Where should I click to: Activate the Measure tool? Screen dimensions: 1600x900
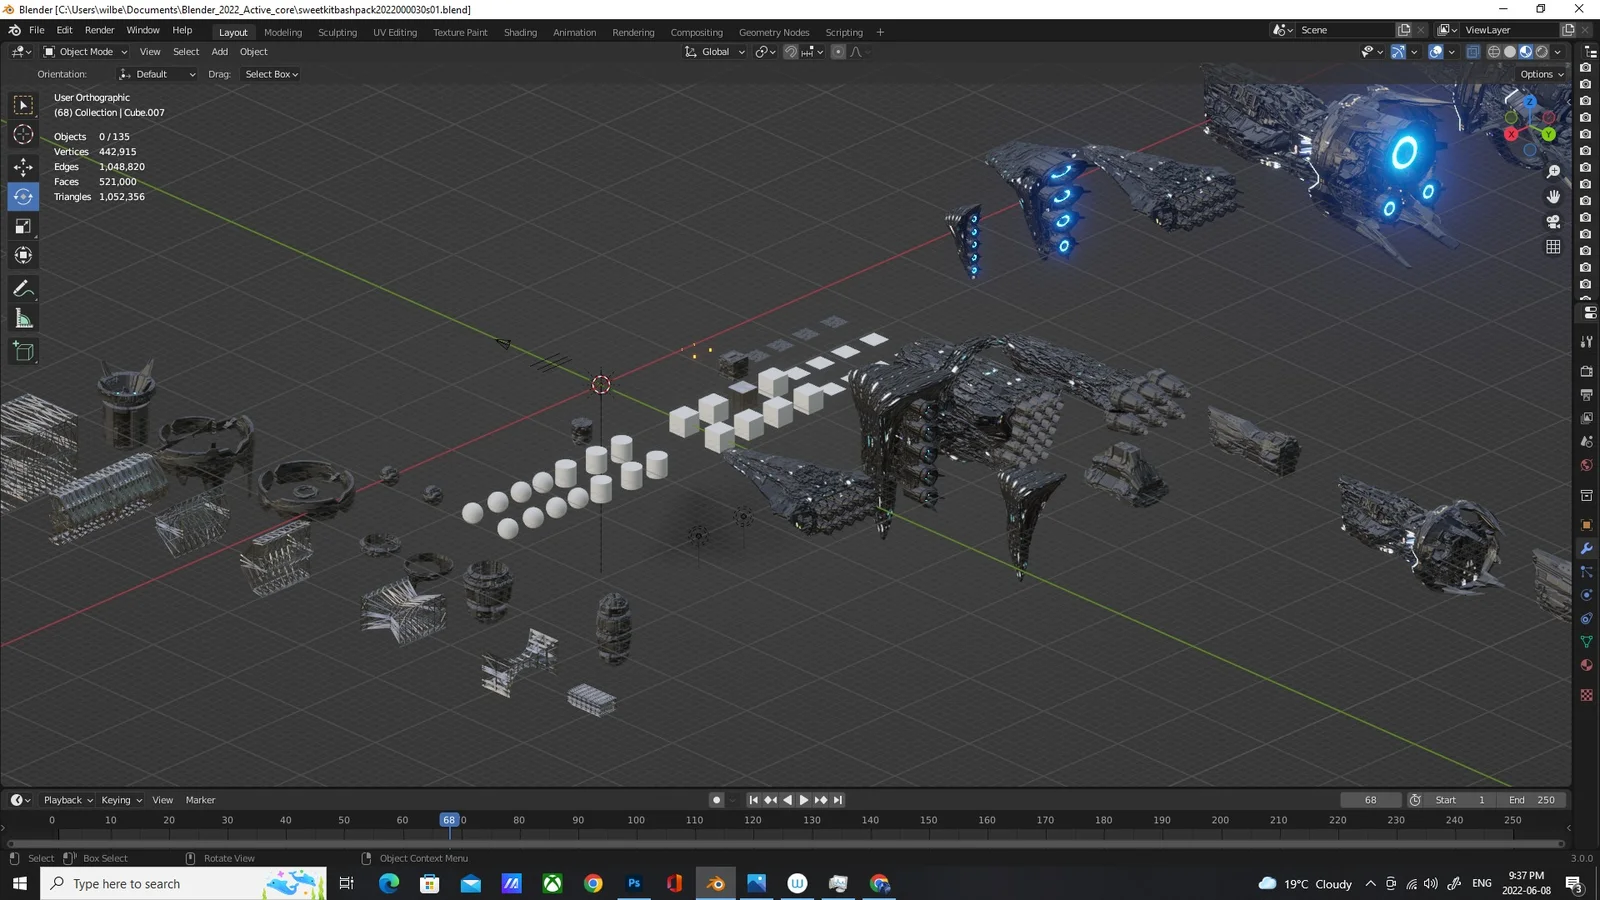(x=23, y=318)
